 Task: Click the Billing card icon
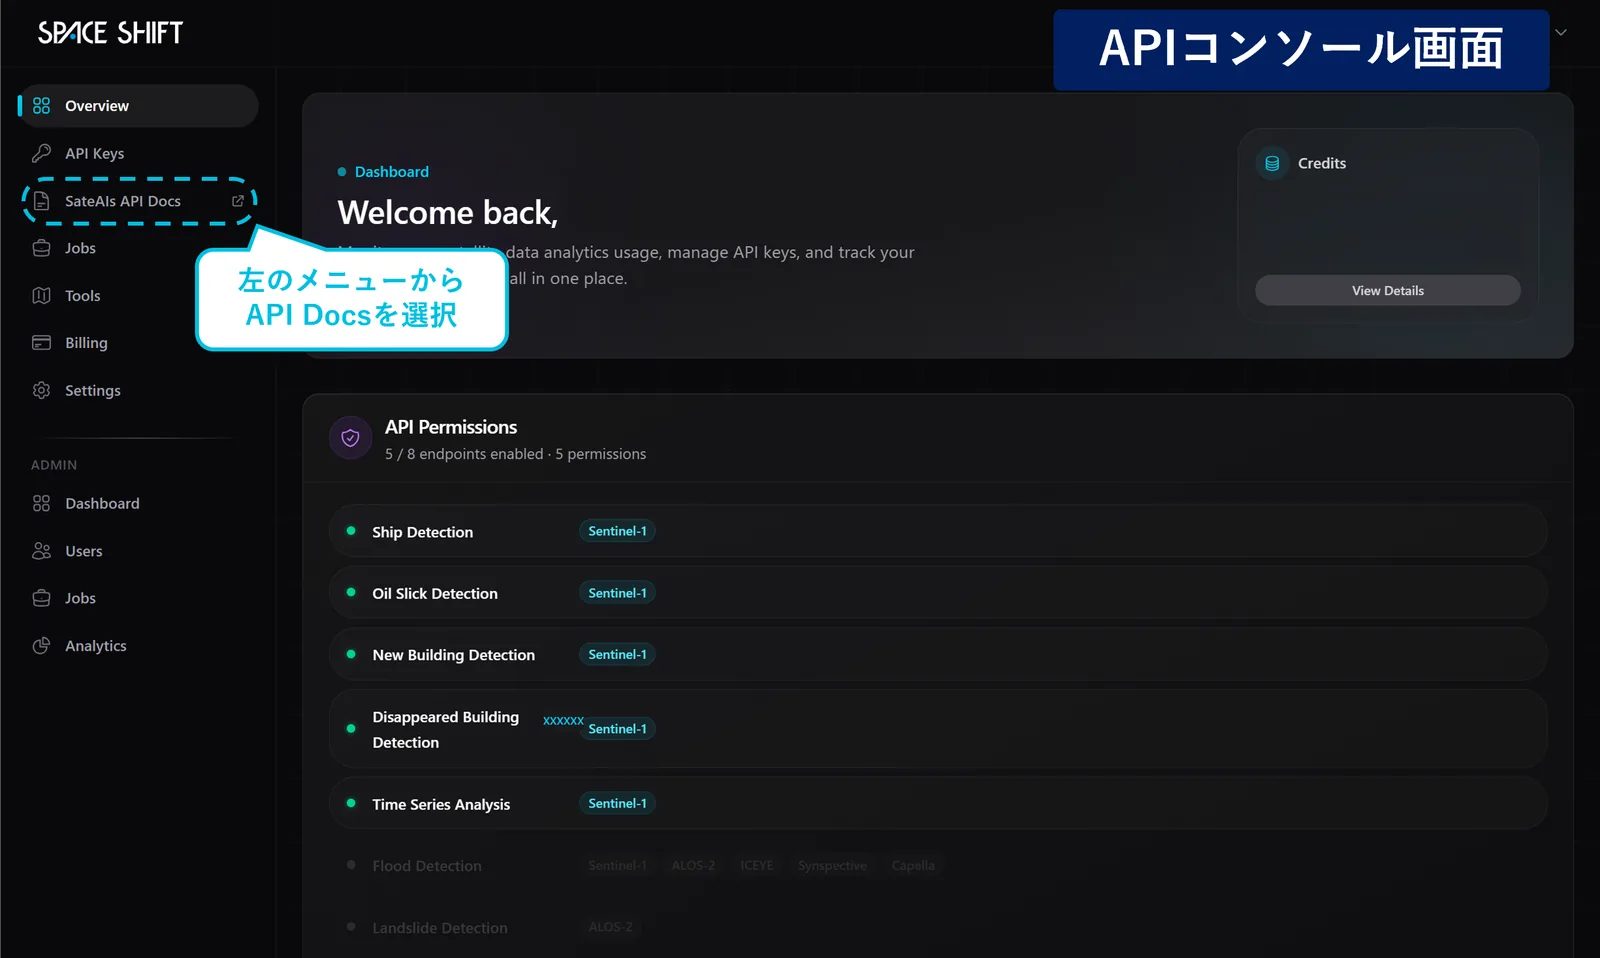point(41,343)
